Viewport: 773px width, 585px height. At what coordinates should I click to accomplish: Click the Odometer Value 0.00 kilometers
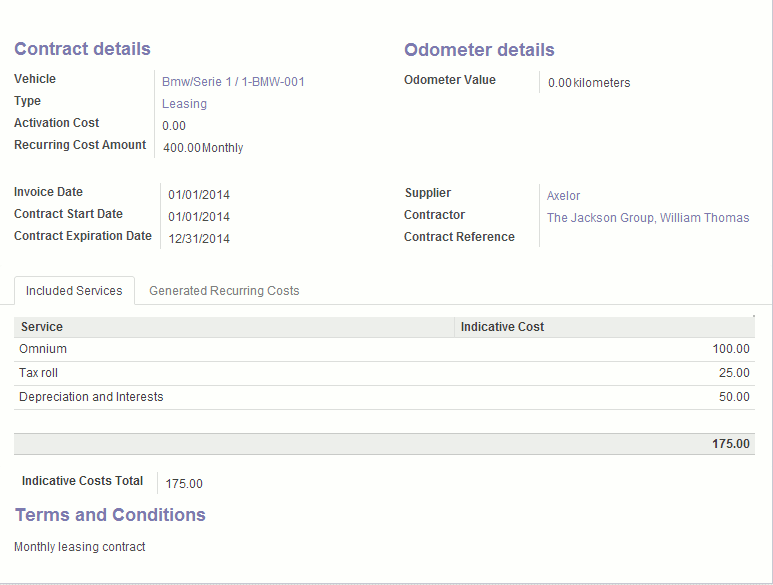coord(589,83)
